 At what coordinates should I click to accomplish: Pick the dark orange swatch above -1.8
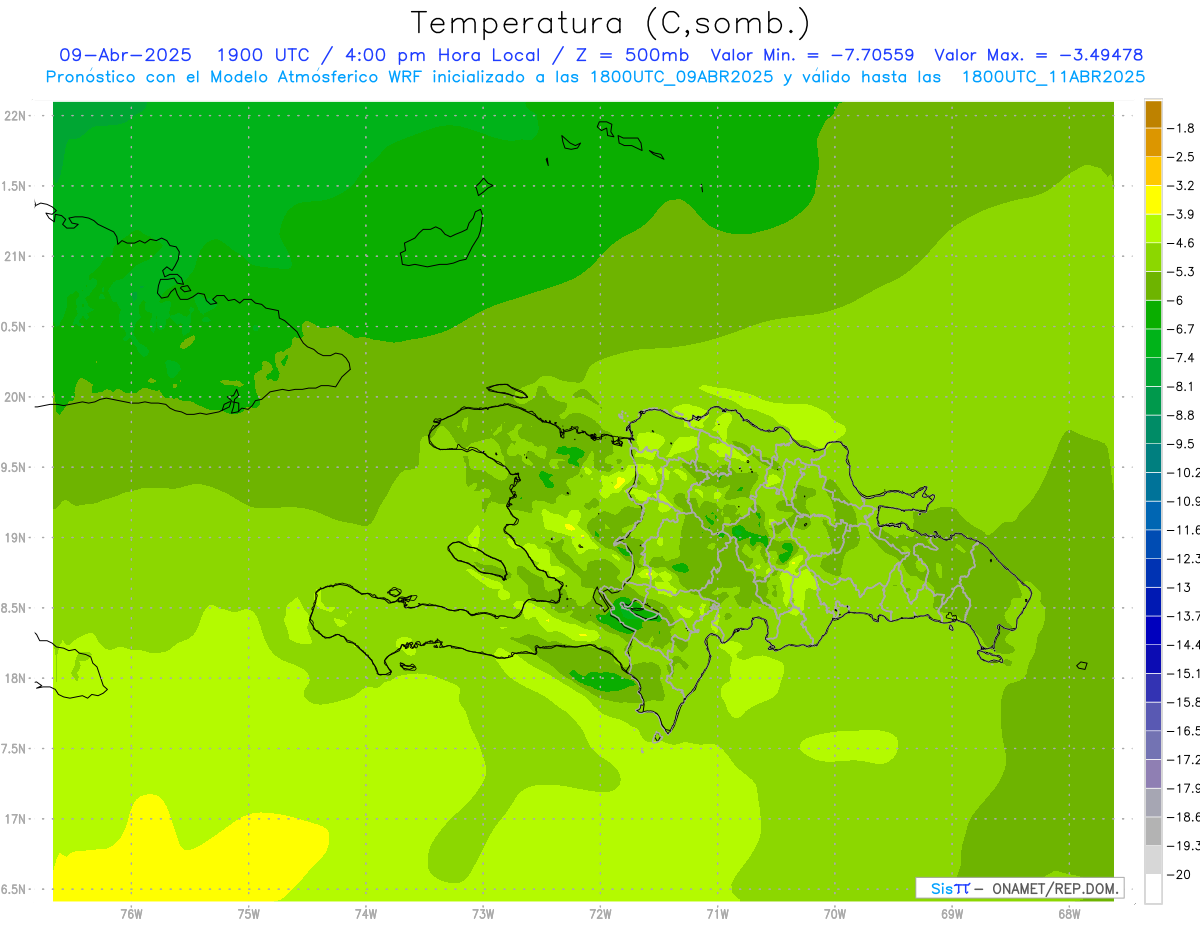pos(1153,115)
